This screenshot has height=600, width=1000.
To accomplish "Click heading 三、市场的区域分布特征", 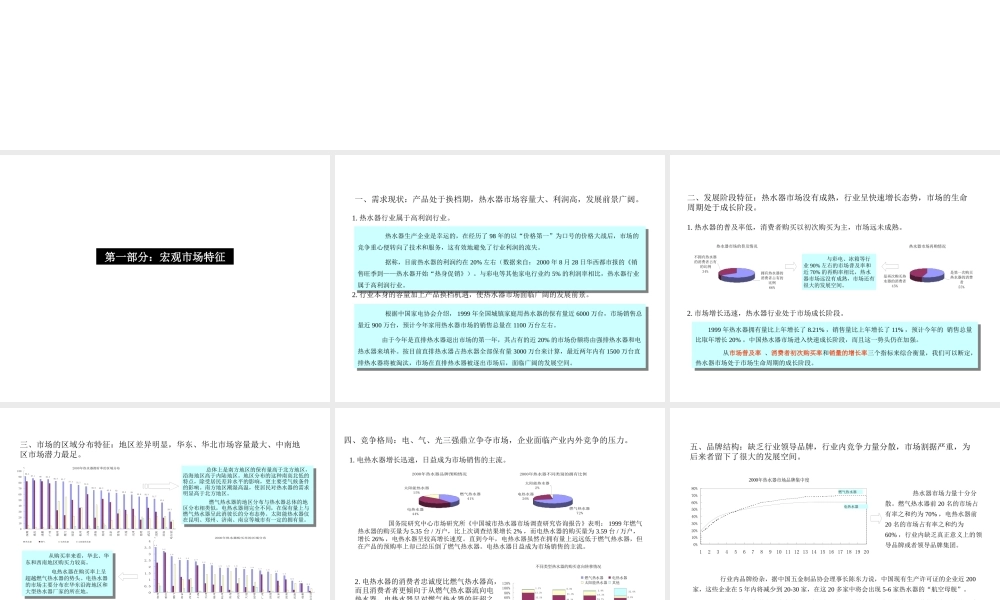I will [x=160, y=449].
